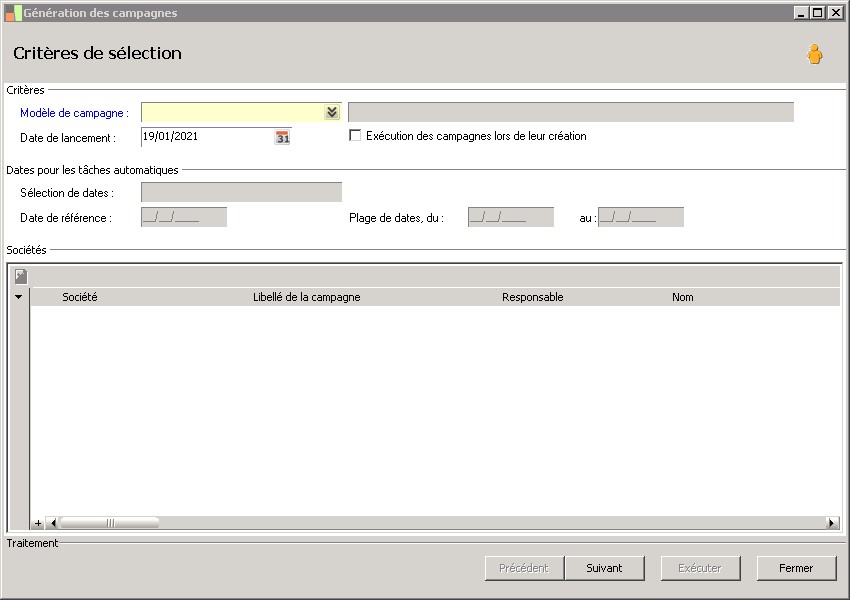This screenshot has height=600, width=850.
Task: Click the au end date field
Action: click(x=641, y=217)
